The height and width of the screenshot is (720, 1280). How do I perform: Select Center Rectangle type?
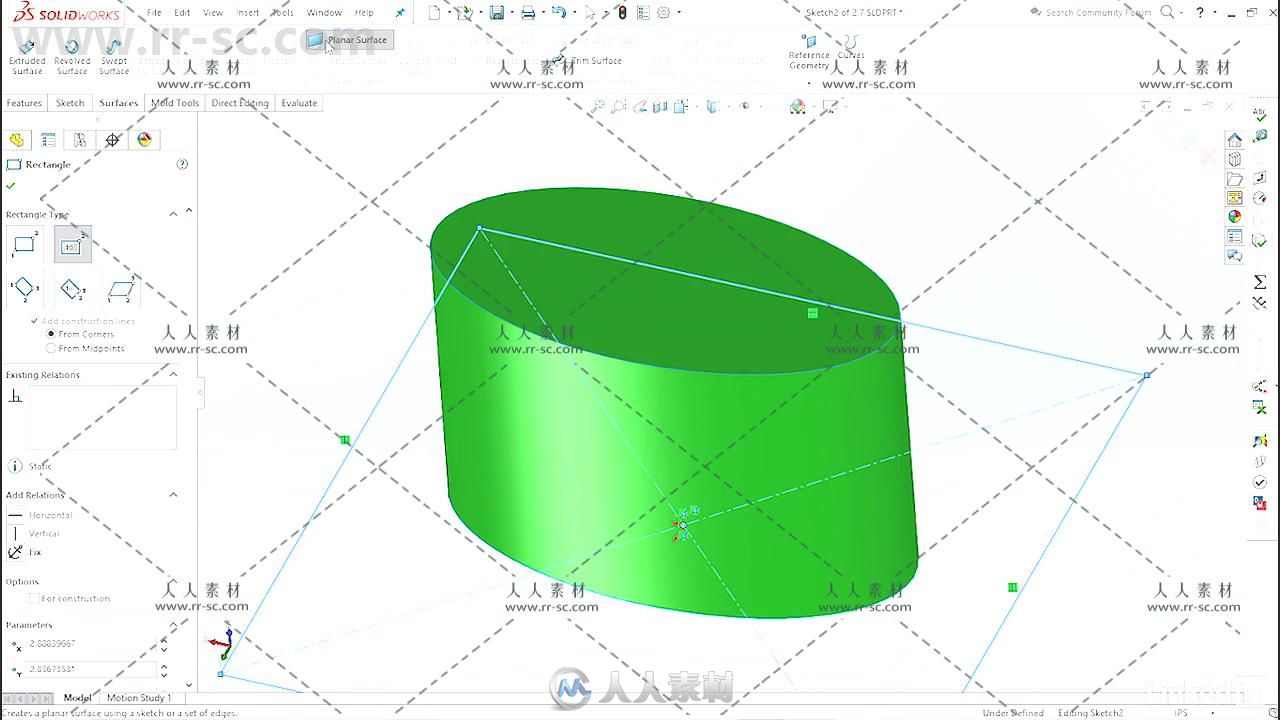tap(72, 245)
